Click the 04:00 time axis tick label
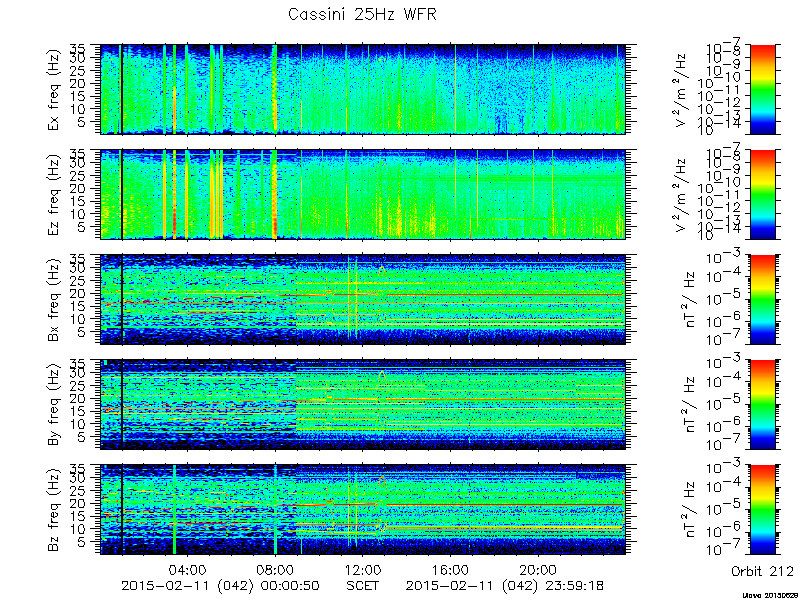 click(x=188, y=569)
